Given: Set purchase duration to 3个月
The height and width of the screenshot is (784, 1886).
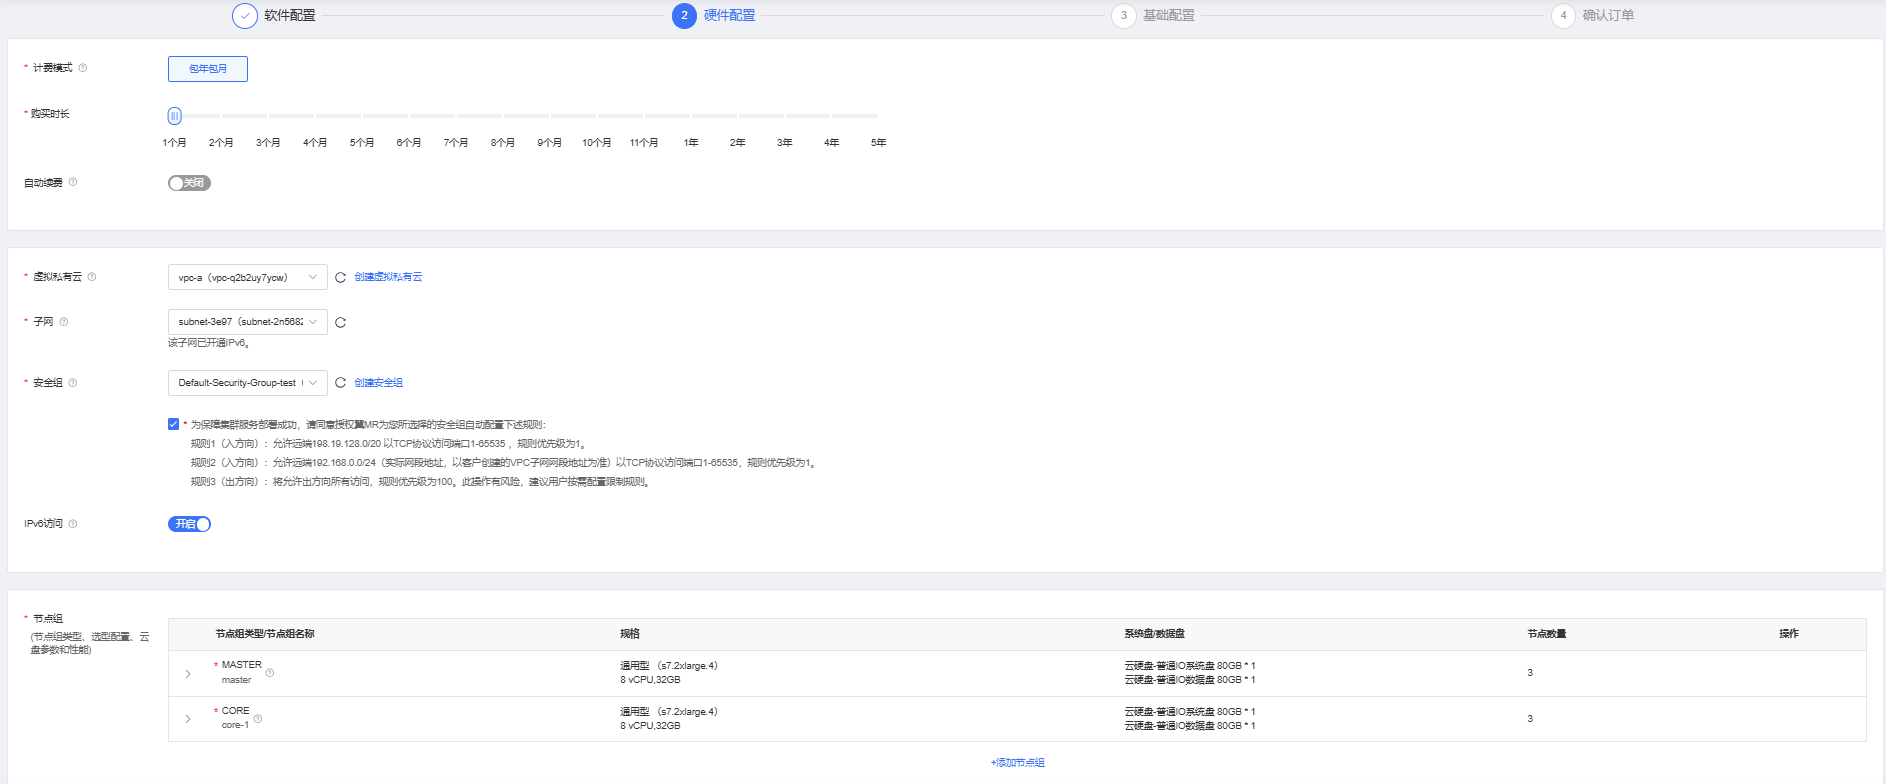Looking at the screenshot, I should 268,143.
